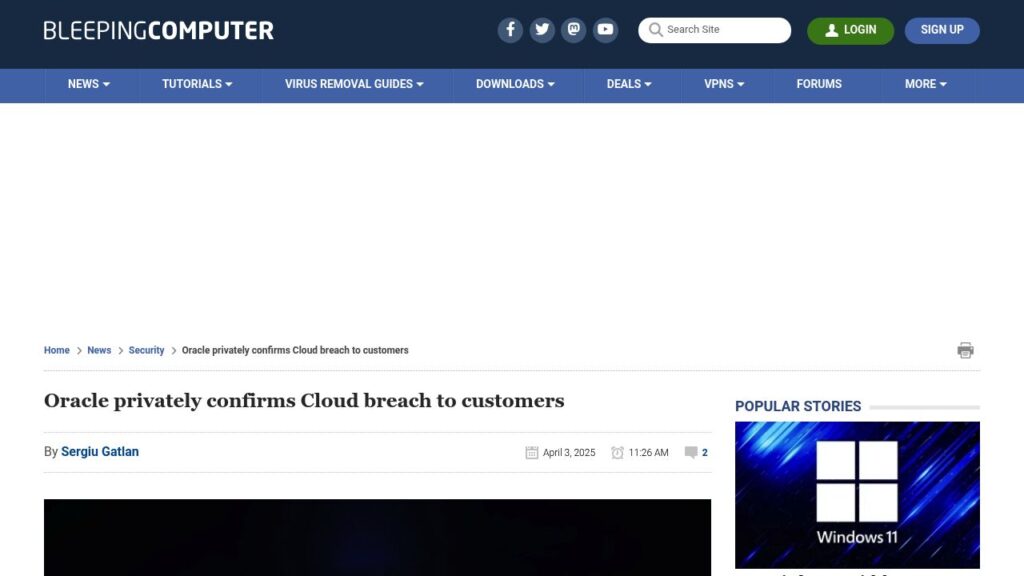Click the Login button
This screenshot has width=1024, height=576.
tap(850, 30)
